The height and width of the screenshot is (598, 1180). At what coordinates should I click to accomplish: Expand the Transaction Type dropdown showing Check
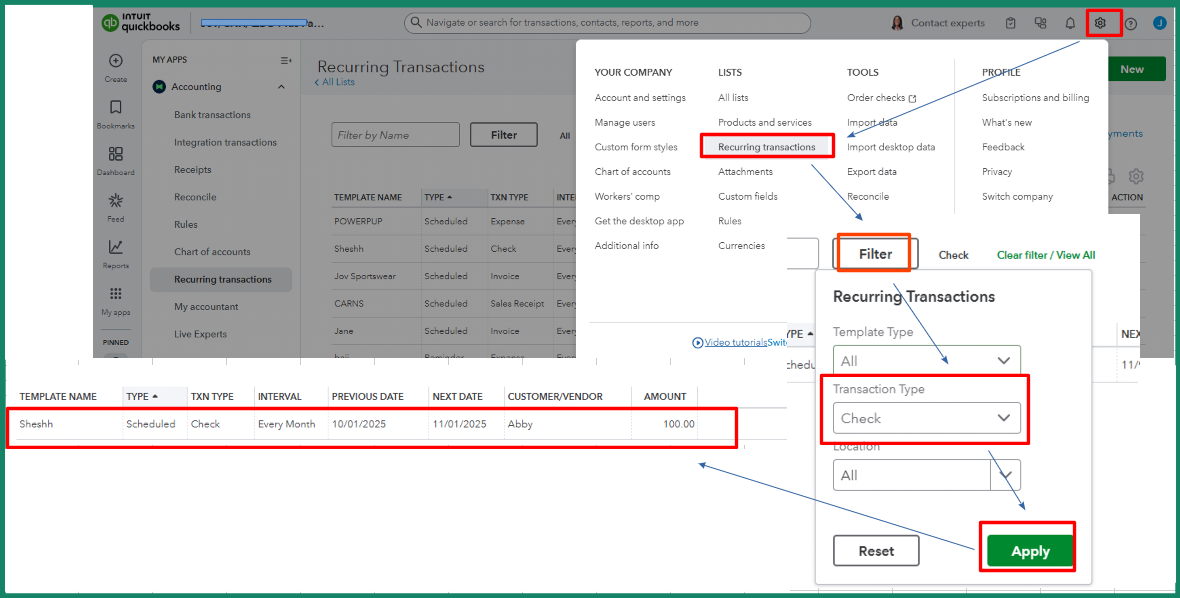click(x=926, y=418)
